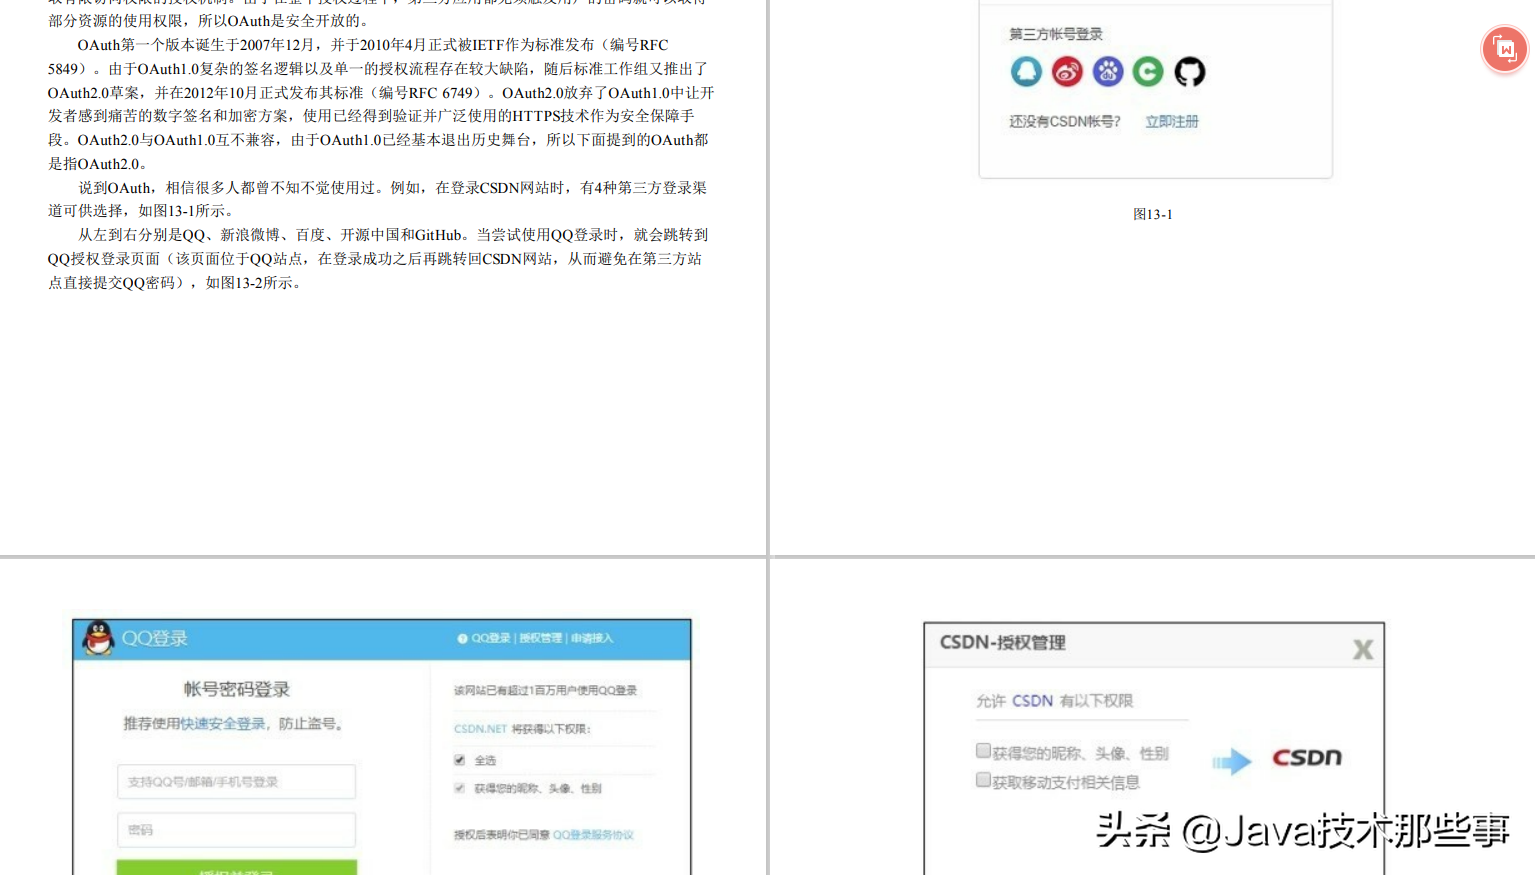Click the Sina Weibo login icon
1535x875 pixels.
tap(1067, 71)
